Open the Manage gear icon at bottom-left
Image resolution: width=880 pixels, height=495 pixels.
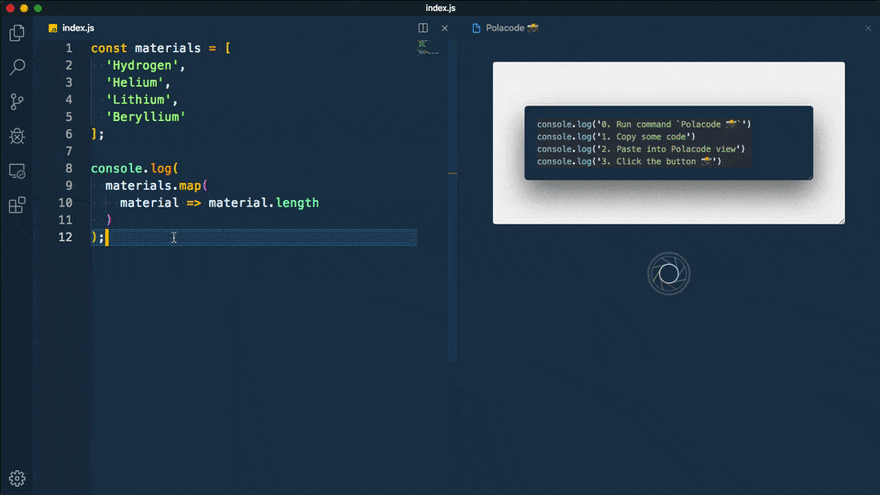click(17, 478)
